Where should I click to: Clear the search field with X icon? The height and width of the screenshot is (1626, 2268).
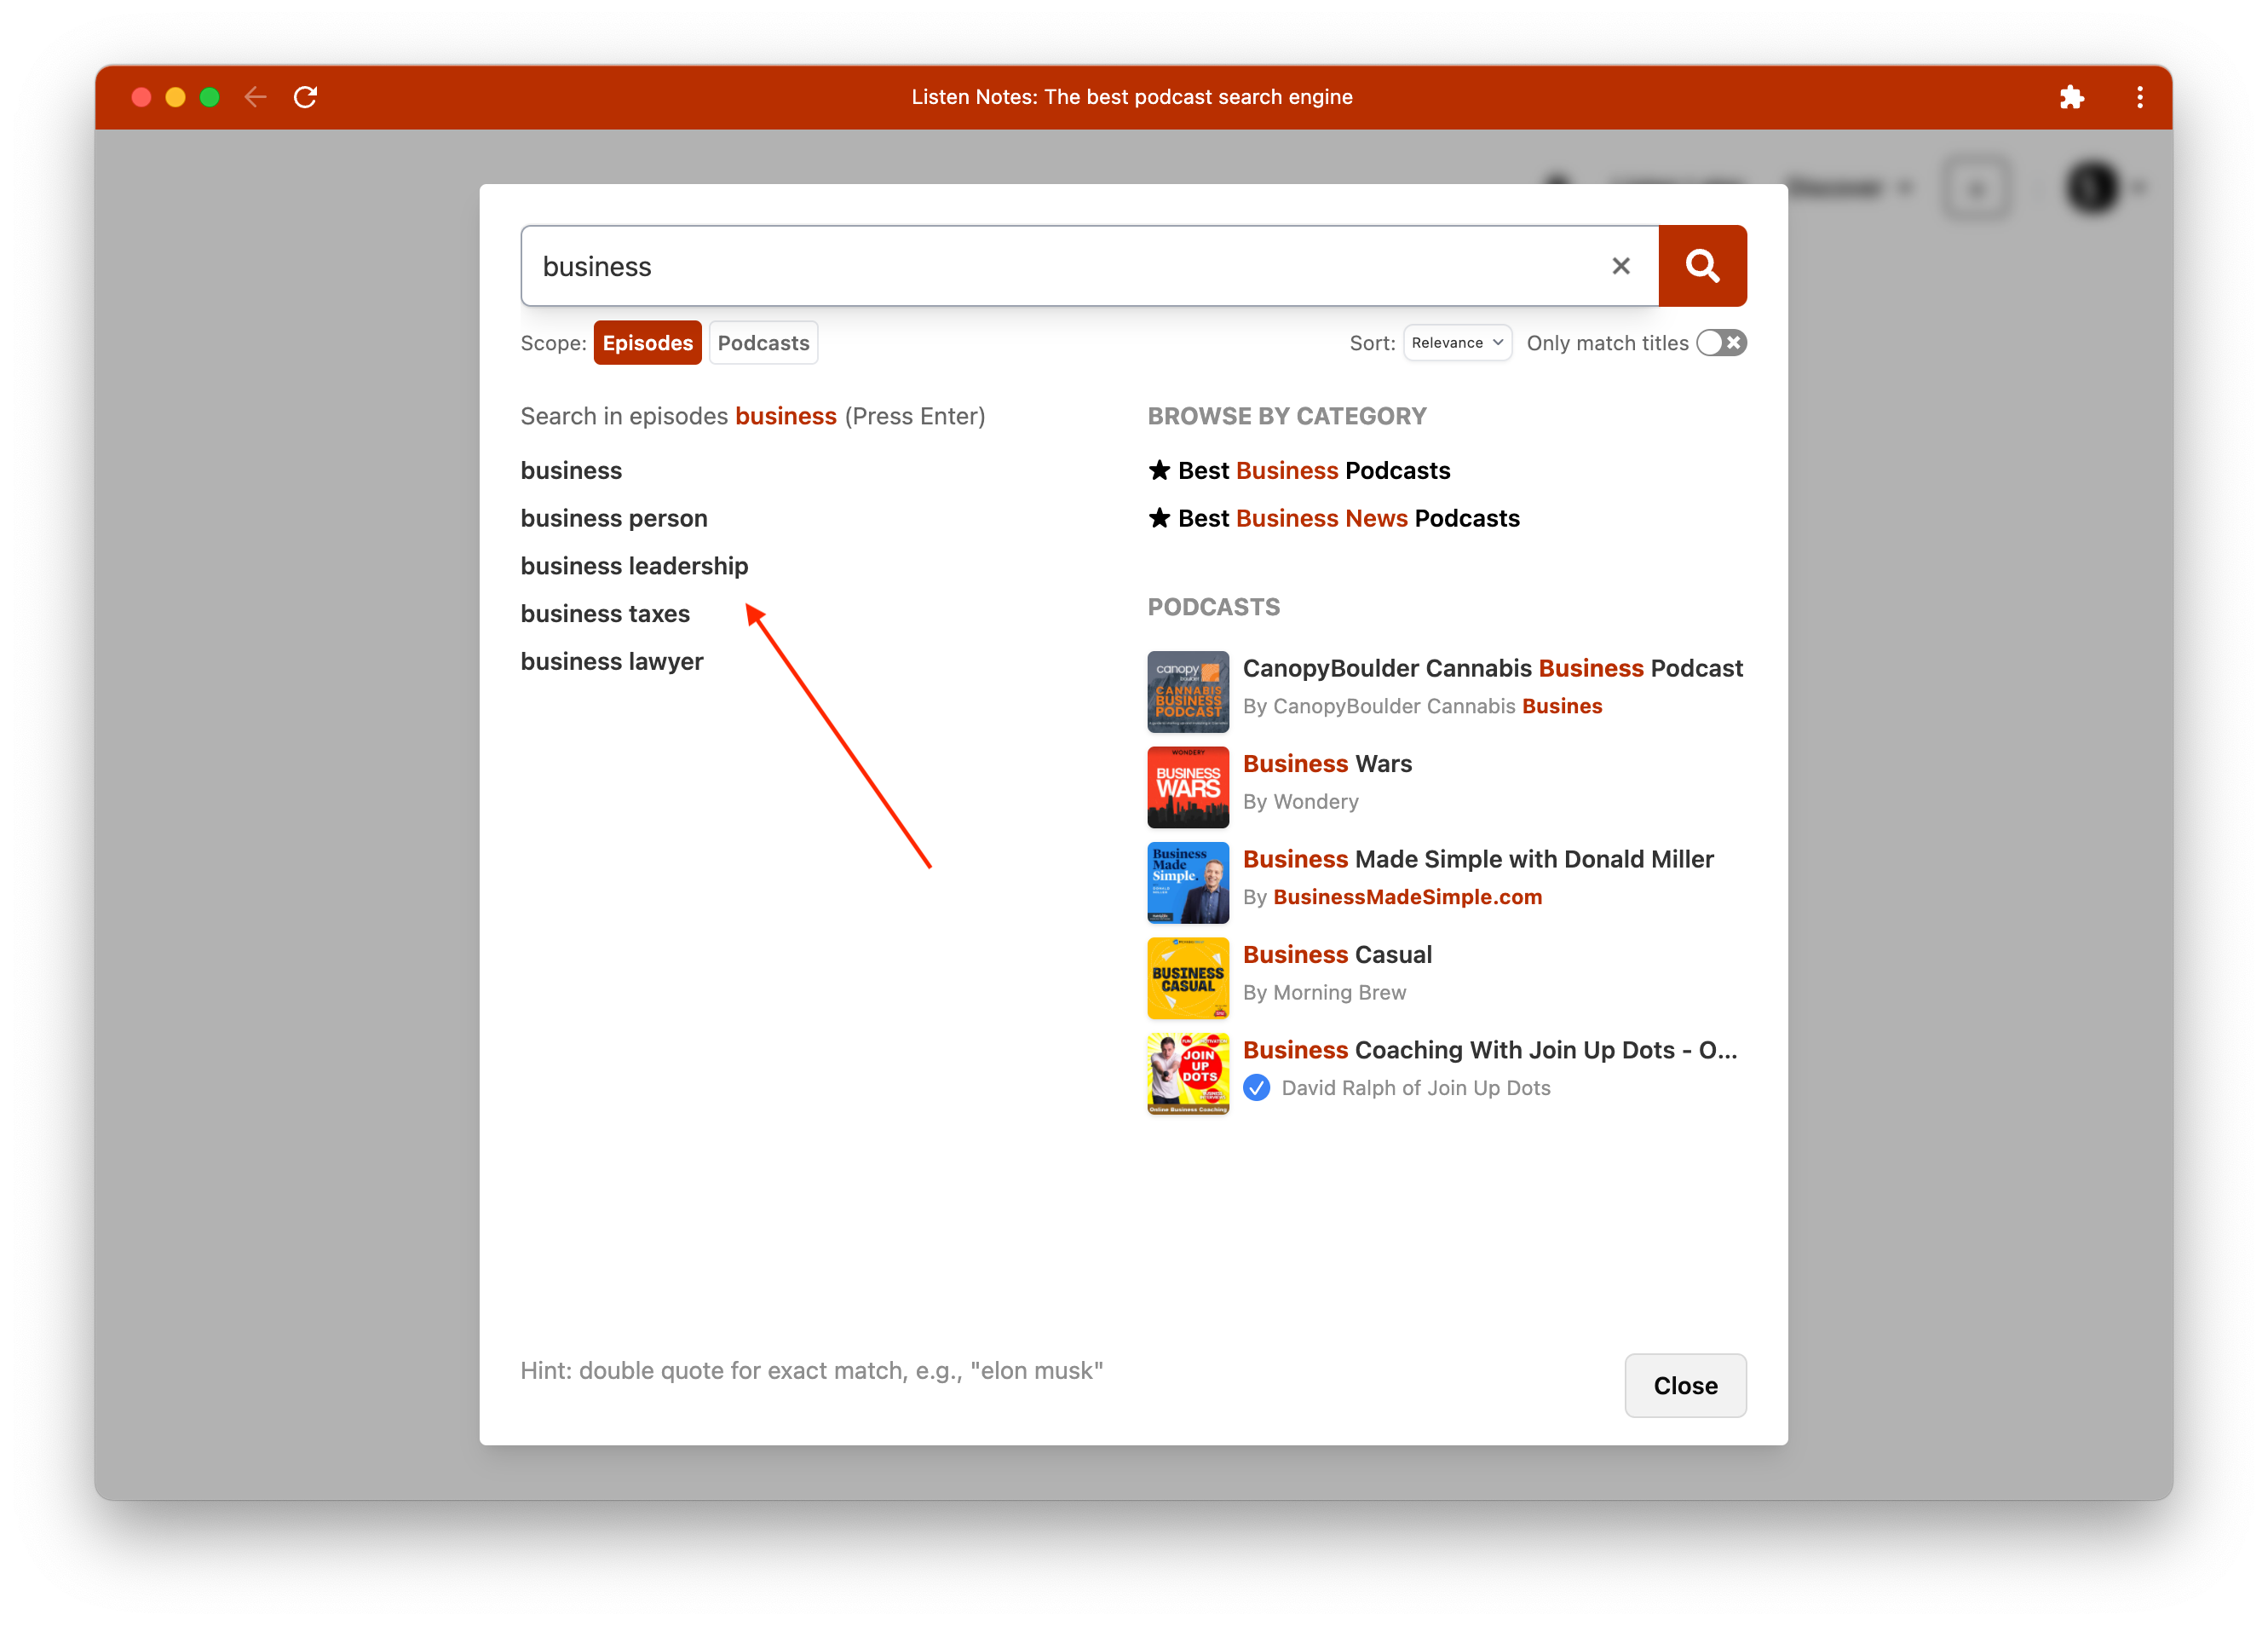click(x=1620, y=266)
